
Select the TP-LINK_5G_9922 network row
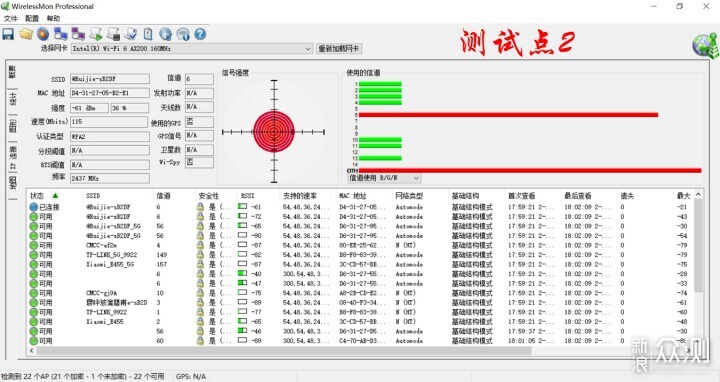pos(360,255)
